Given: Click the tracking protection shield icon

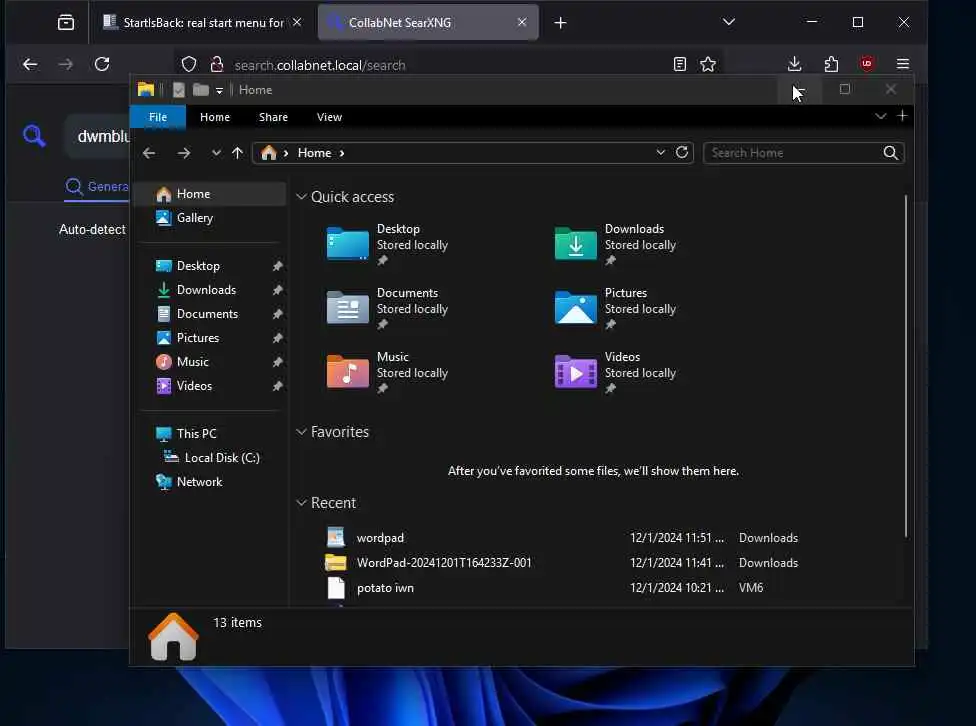Looking at the screenshot, I should click(x=189, y=64).
